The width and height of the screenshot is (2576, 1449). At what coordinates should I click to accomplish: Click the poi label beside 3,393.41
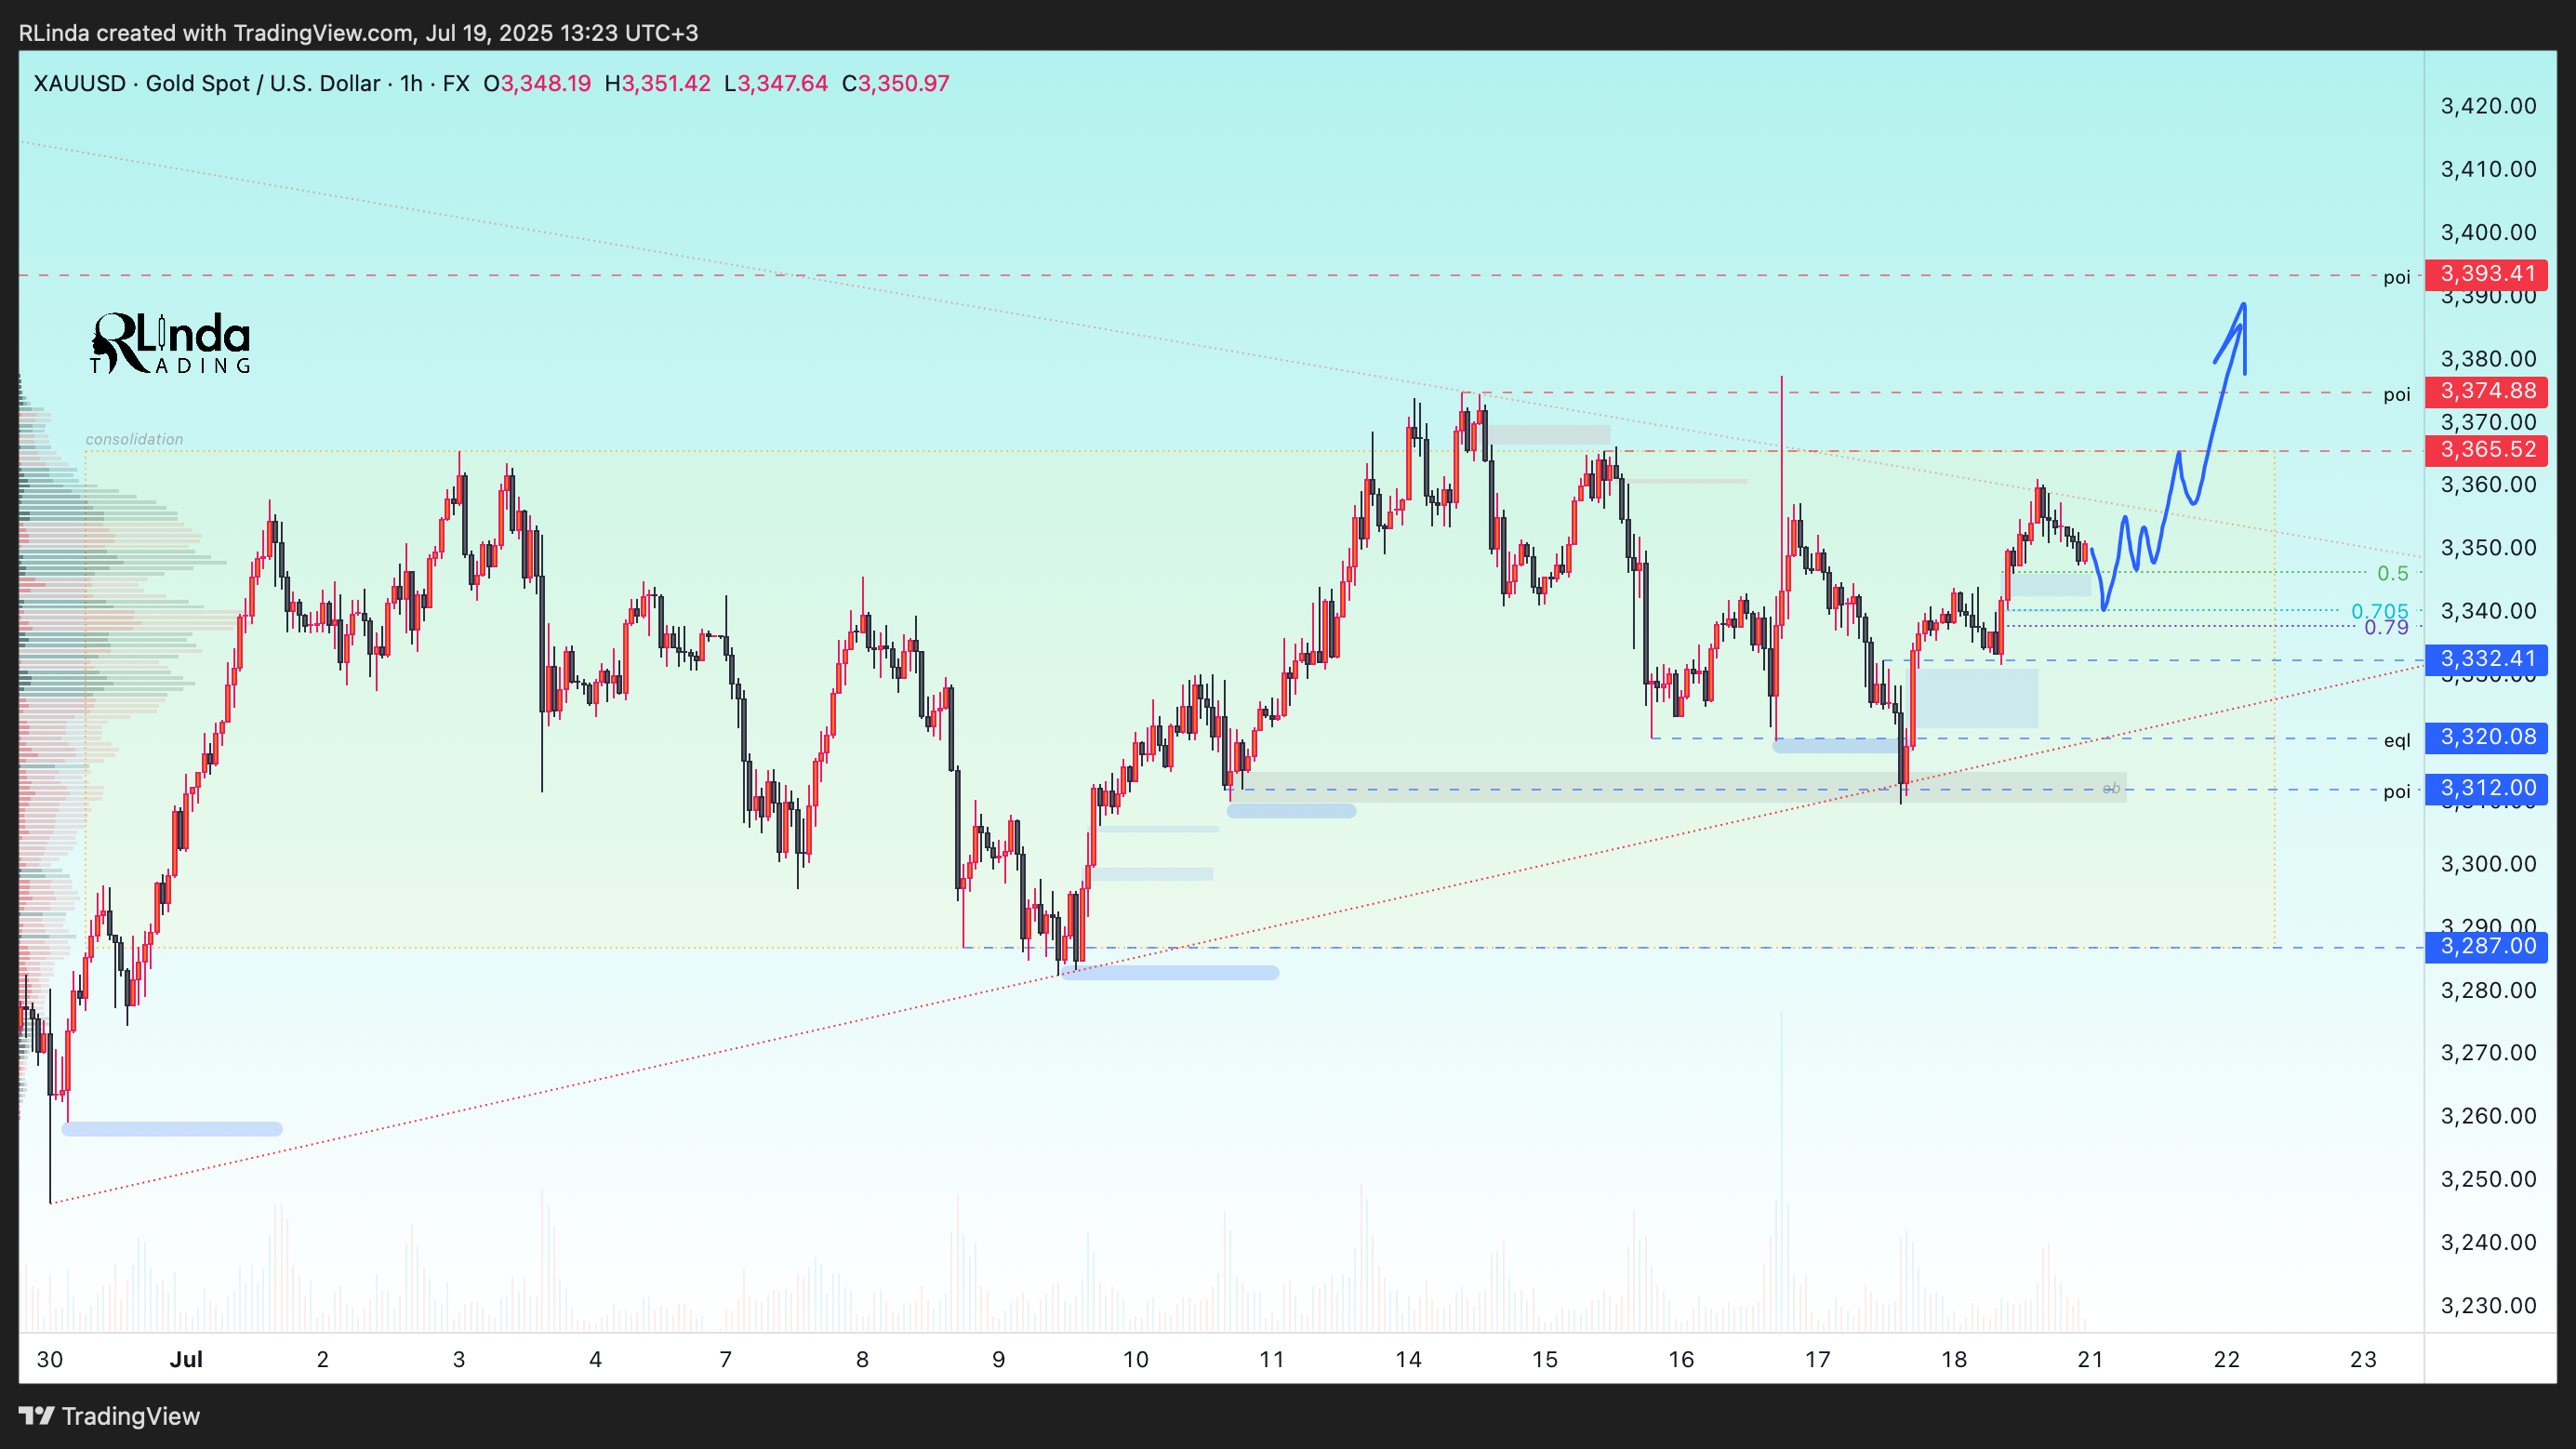2396,278
